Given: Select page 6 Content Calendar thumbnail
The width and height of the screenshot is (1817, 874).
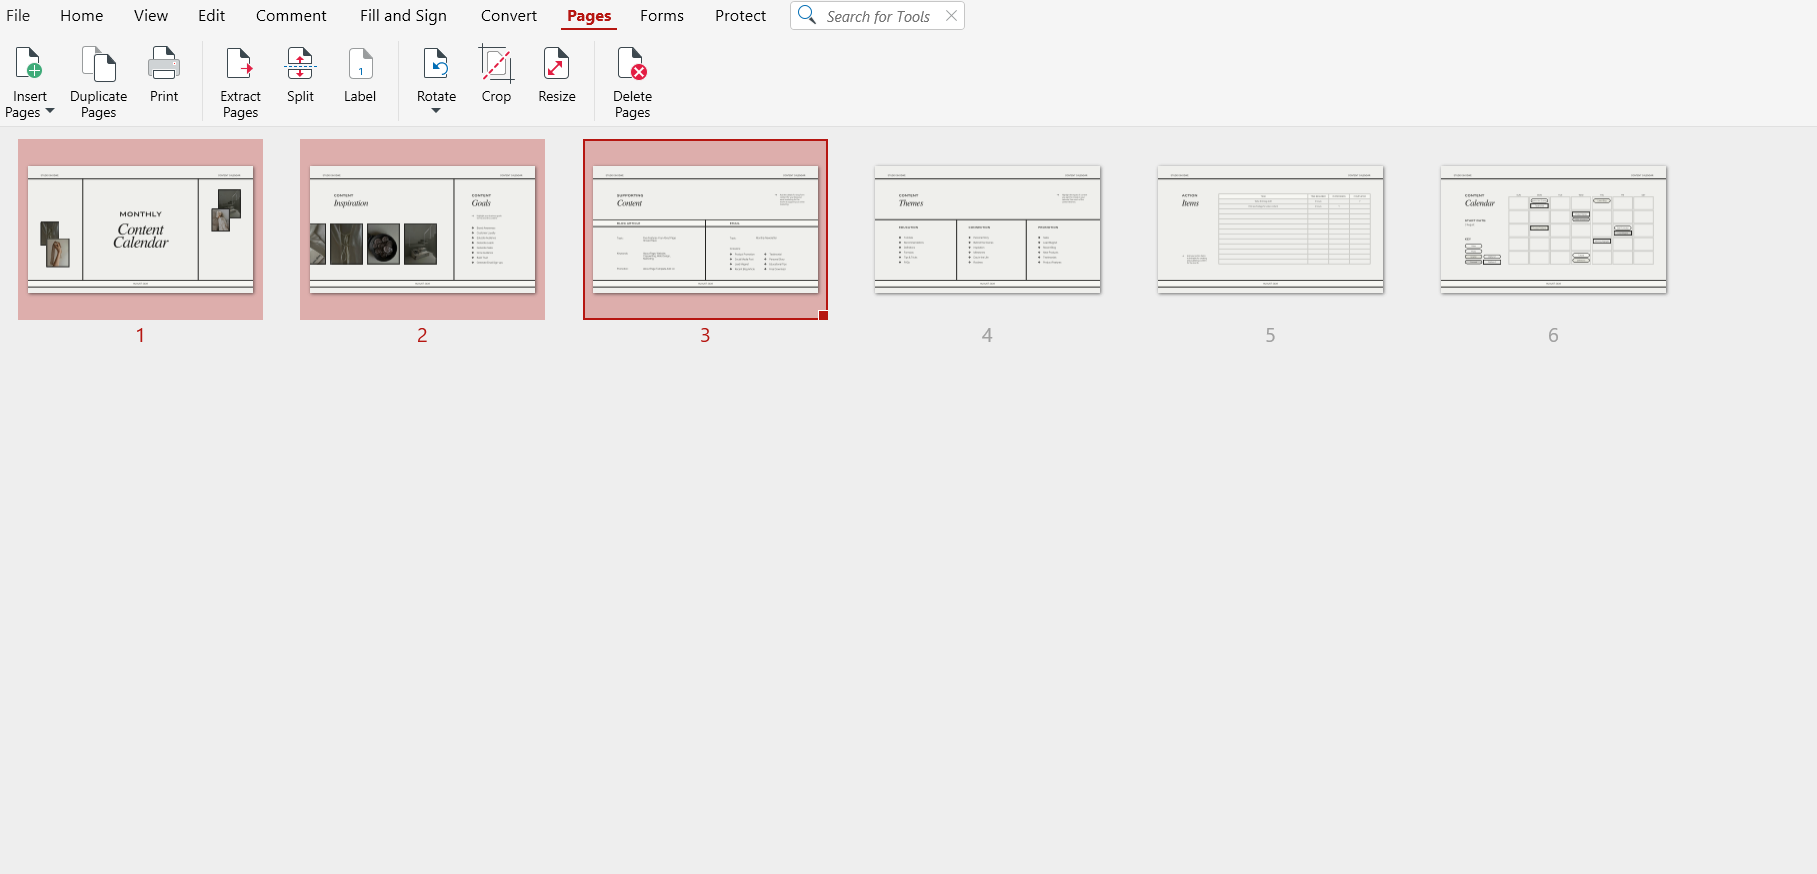Looking at the screenshot, I should coord(1553,229).
